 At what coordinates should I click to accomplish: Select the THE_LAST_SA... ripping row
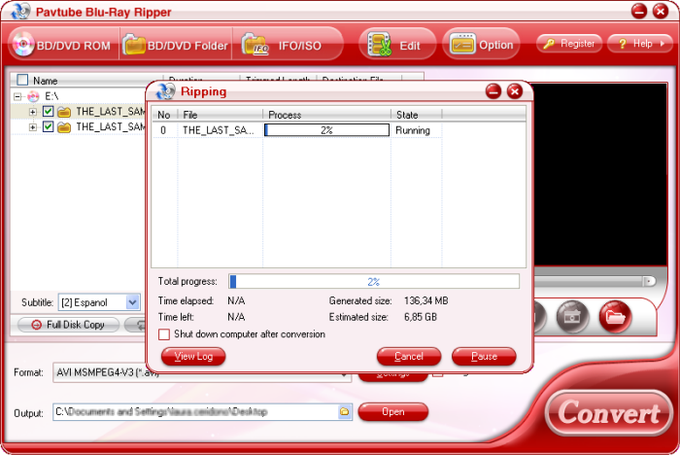point(297,130)
